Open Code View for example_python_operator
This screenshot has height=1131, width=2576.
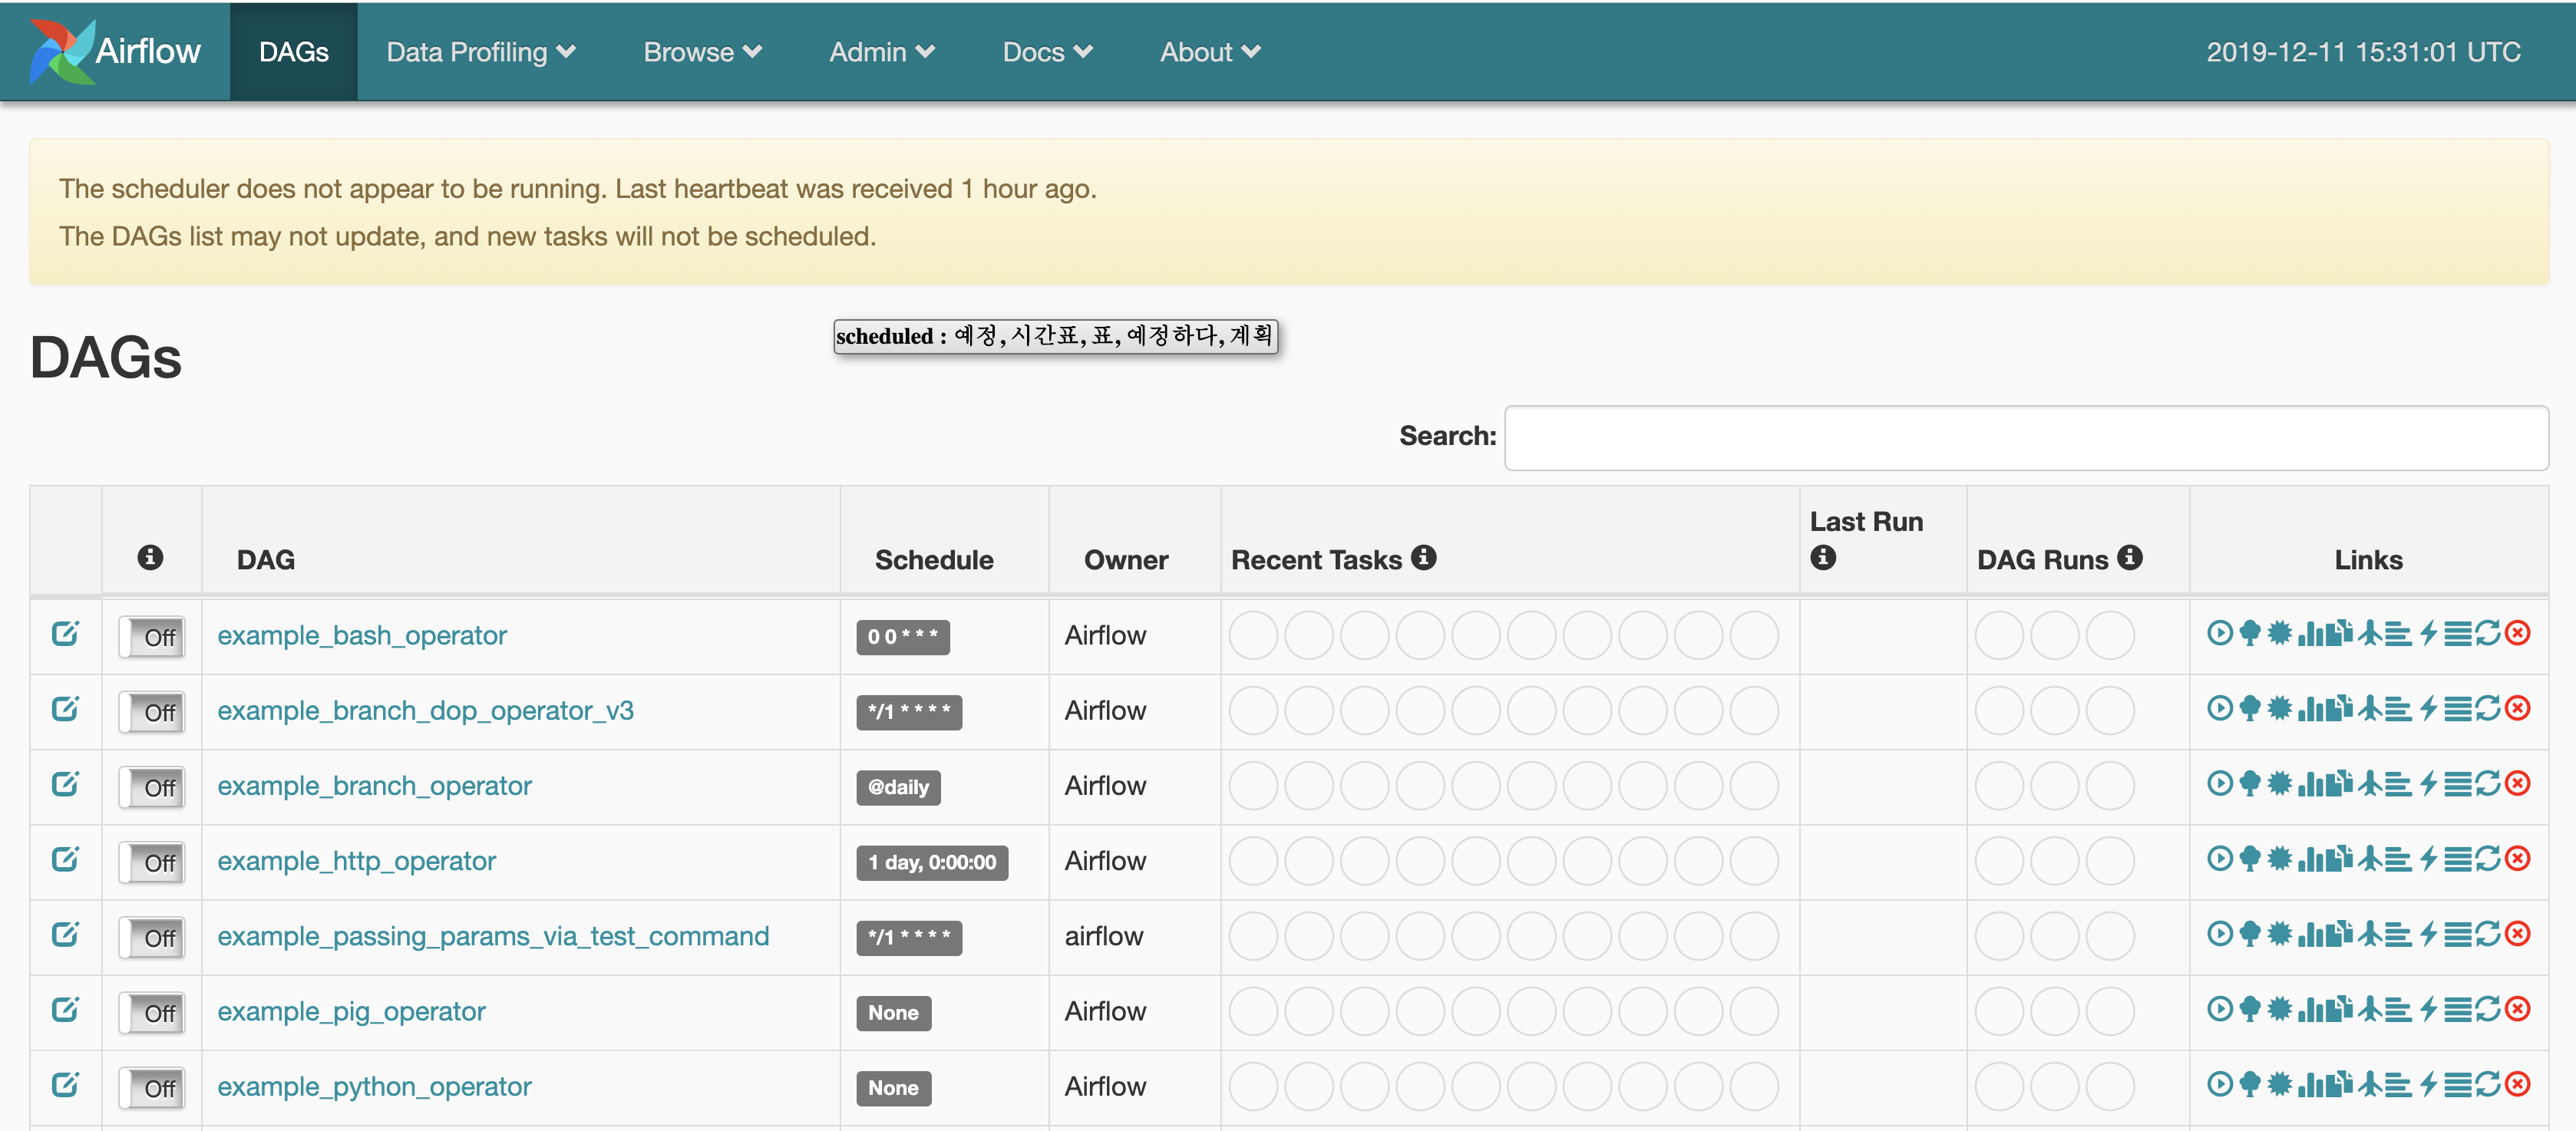2428,1083
